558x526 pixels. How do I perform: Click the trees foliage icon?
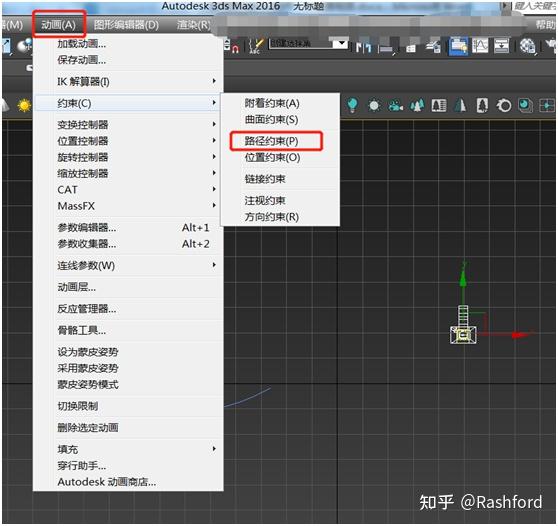(x=417, y=106)
